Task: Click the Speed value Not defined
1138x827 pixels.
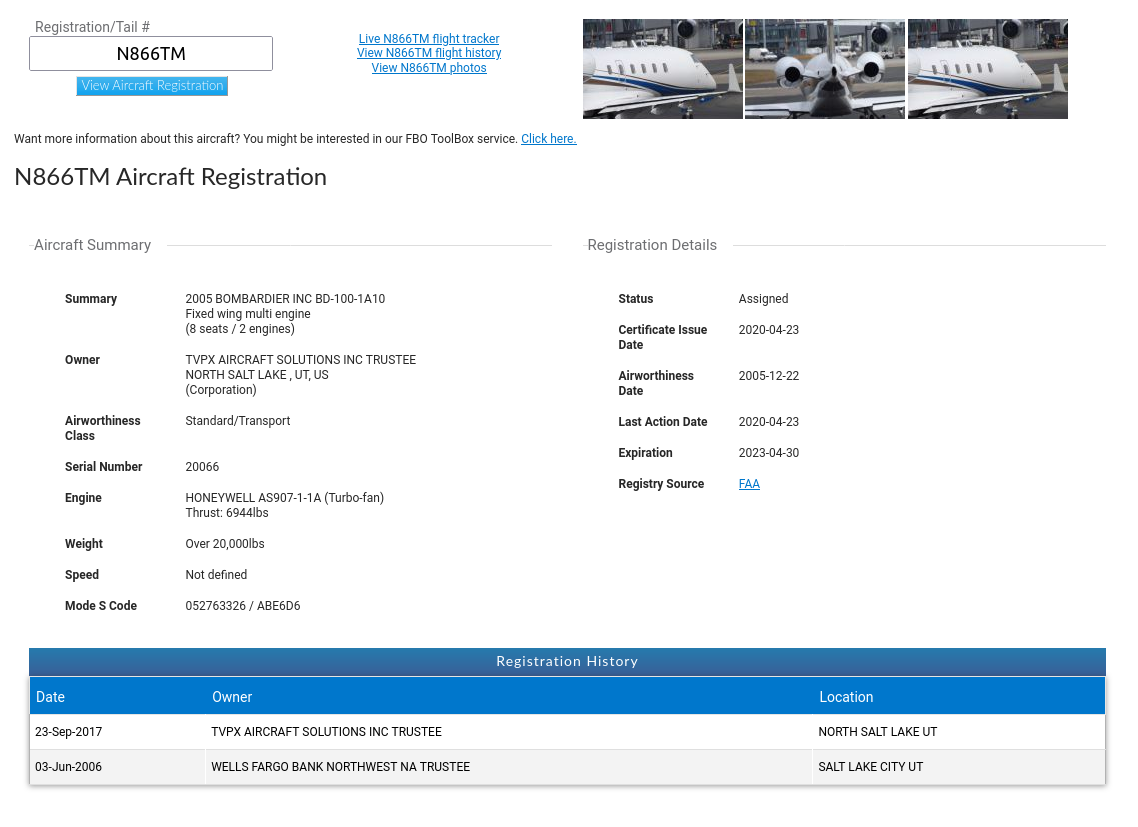Action: tap(216, 574)
